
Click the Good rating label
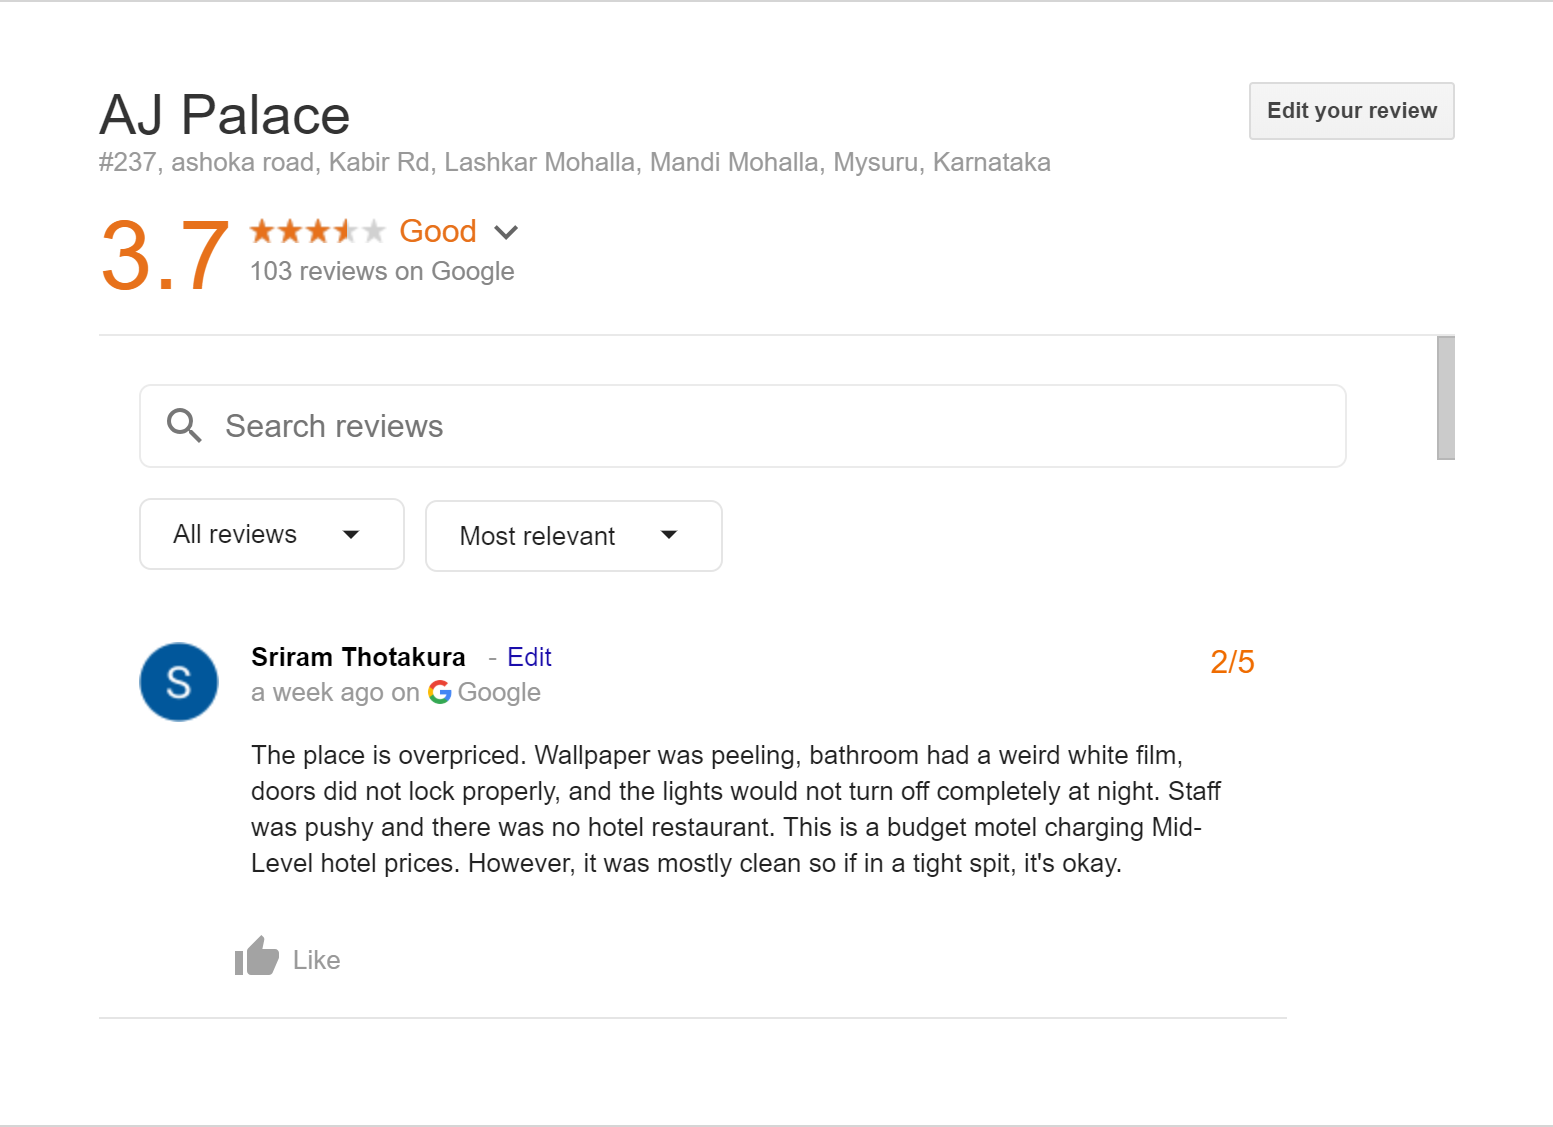click(x=438, y=231)
